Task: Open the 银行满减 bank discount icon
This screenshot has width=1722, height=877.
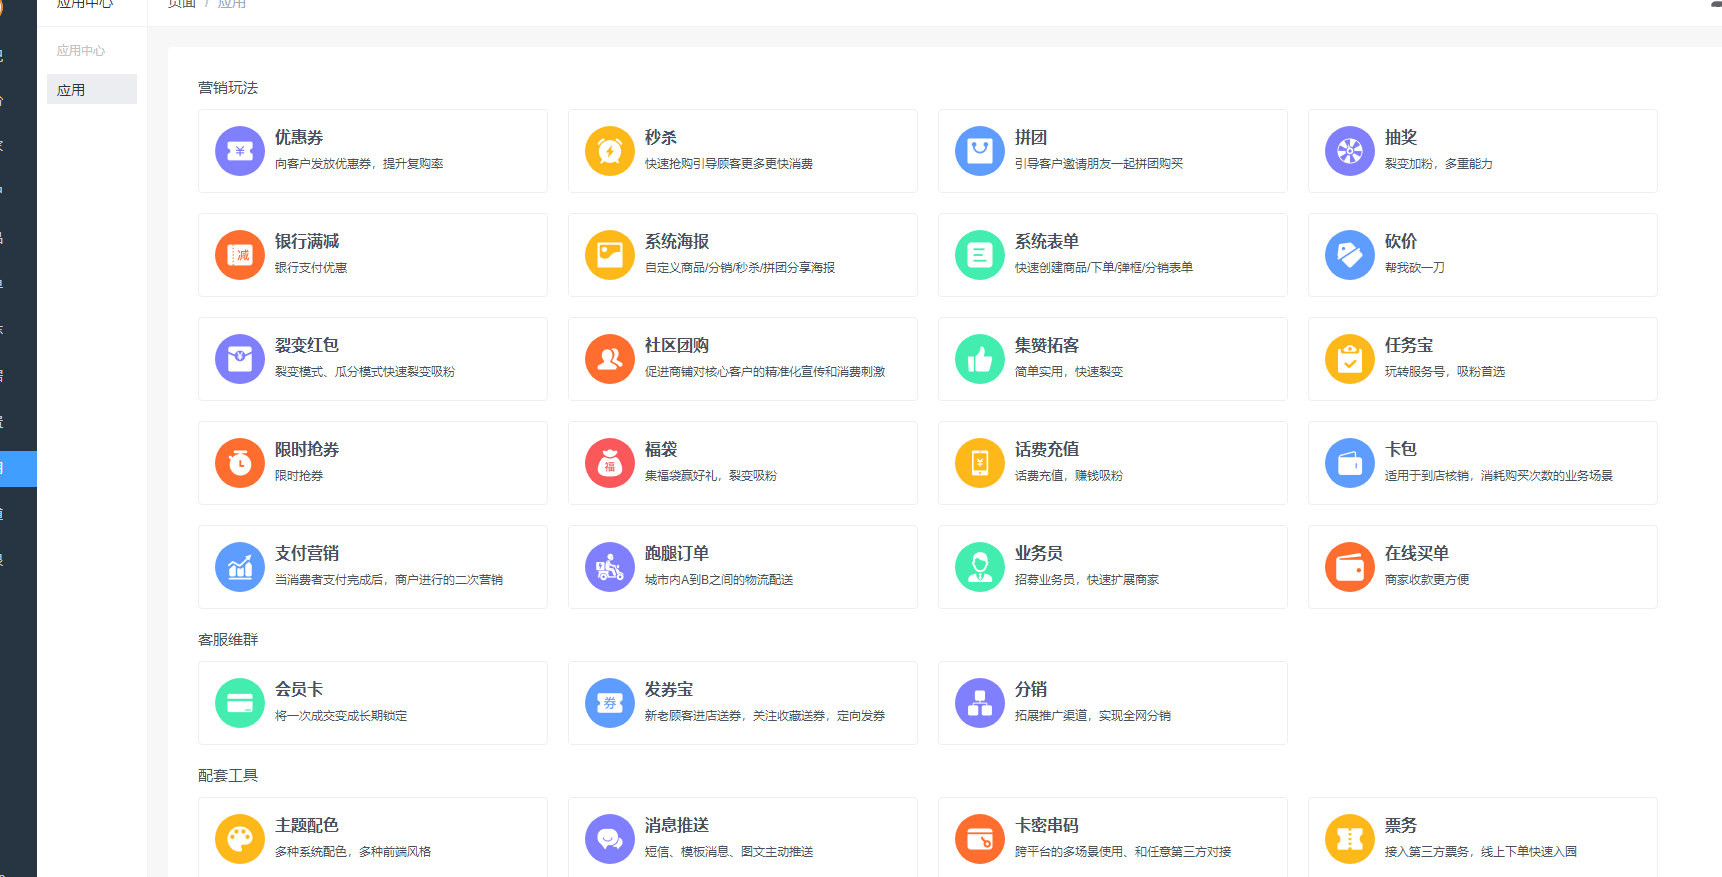Action: [240, 255]
